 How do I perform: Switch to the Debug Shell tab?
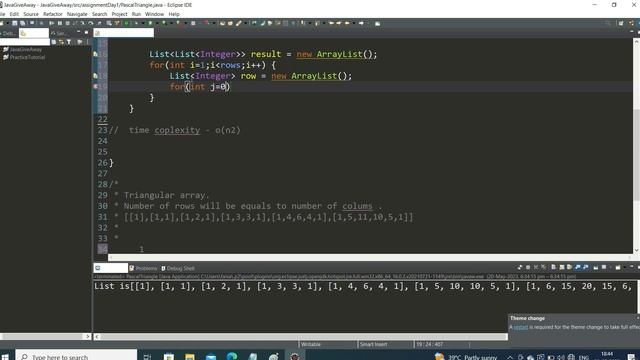178,268
